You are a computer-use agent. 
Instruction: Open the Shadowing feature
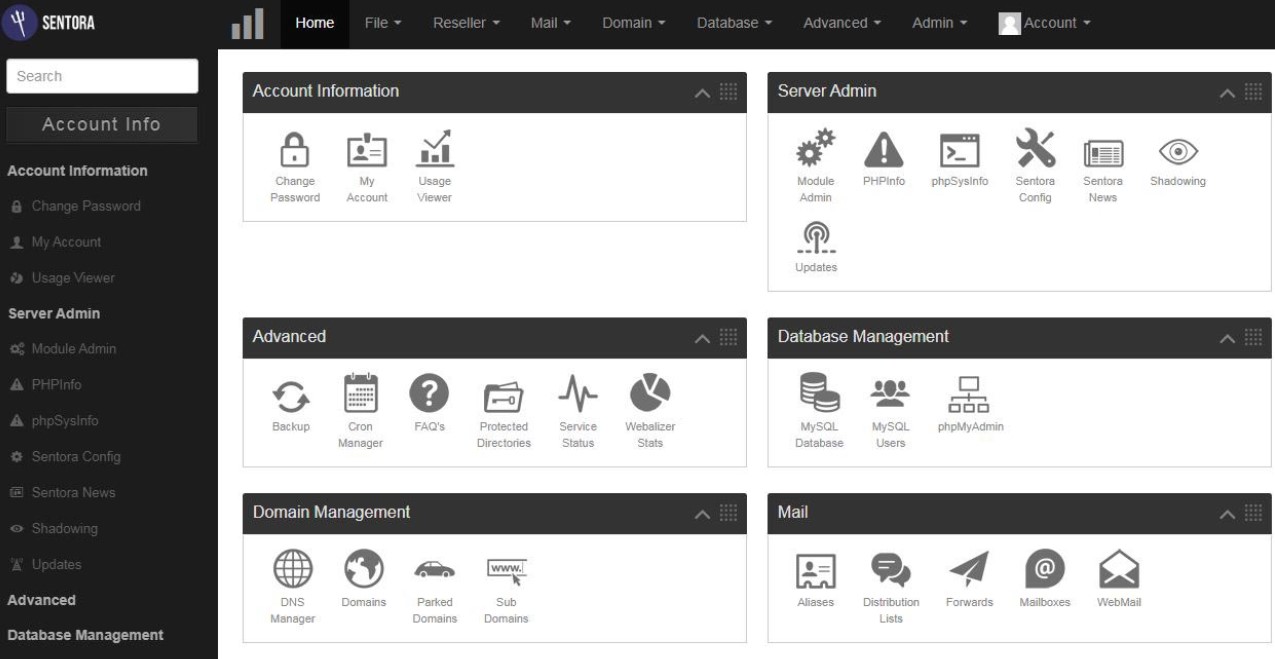coord(1178,150)
